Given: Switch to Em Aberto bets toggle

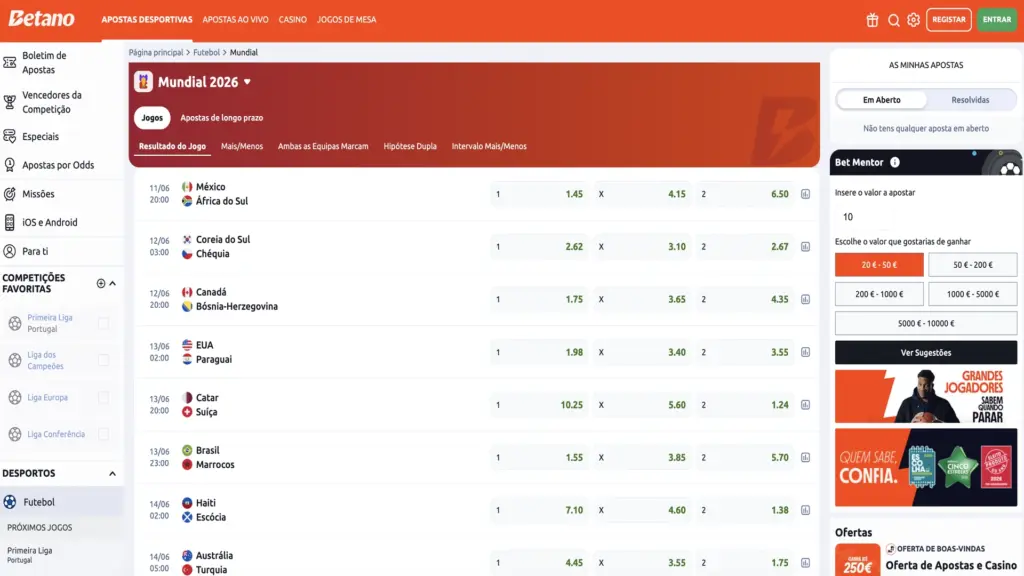Looking at the screenshot, I should tap(881, 100).
